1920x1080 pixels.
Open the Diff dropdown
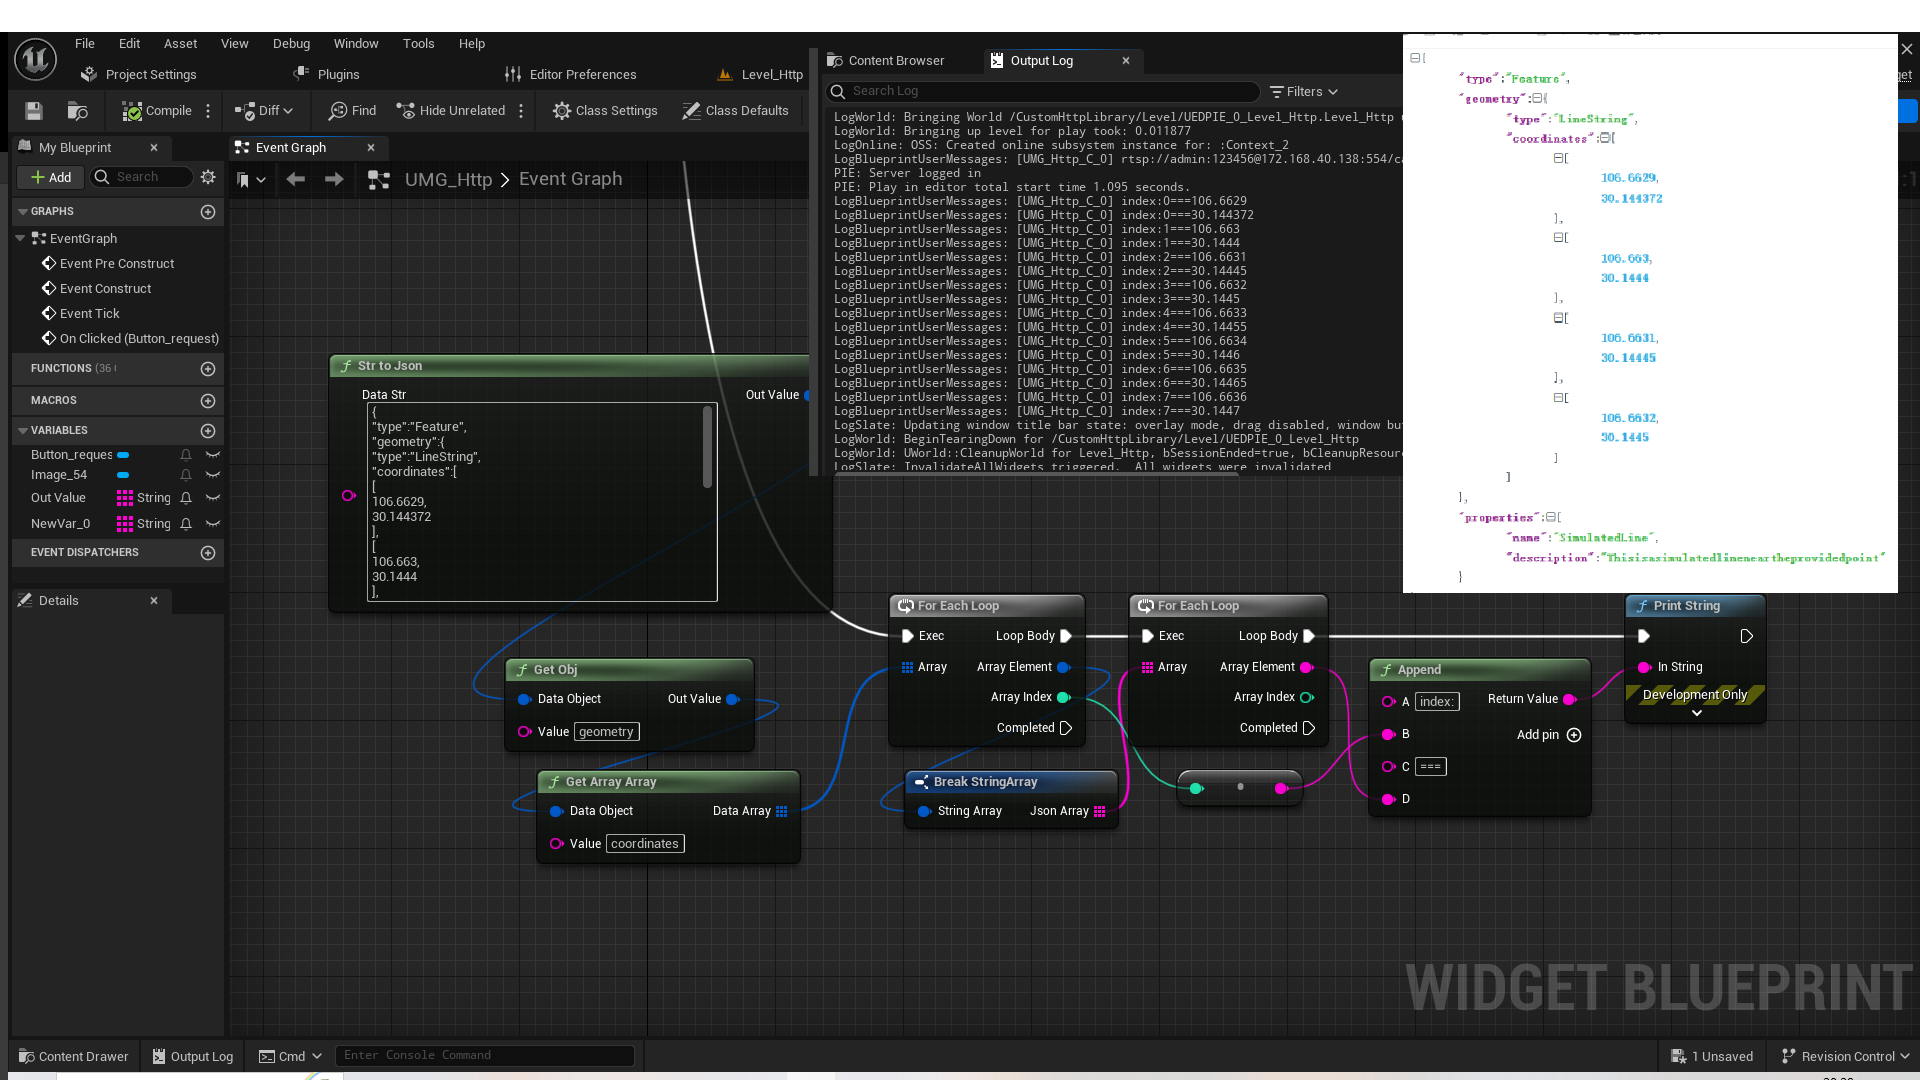[x=265, y=111]
